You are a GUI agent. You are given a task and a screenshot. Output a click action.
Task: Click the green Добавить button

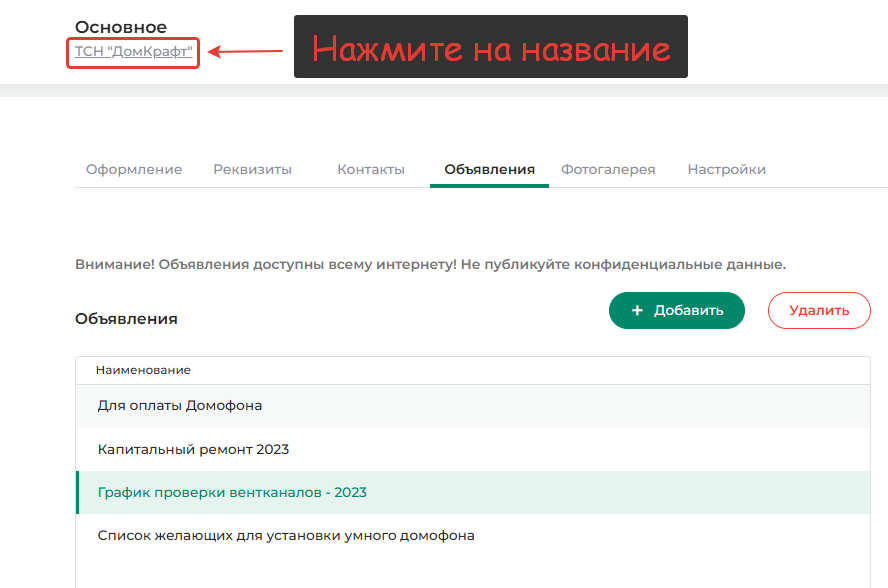677,310
